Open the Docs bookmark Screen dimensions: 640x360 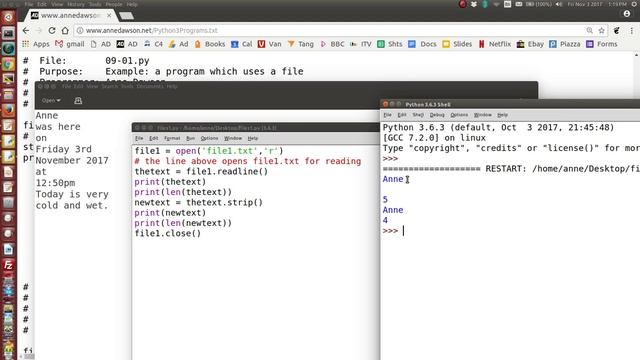pos(422,44)
